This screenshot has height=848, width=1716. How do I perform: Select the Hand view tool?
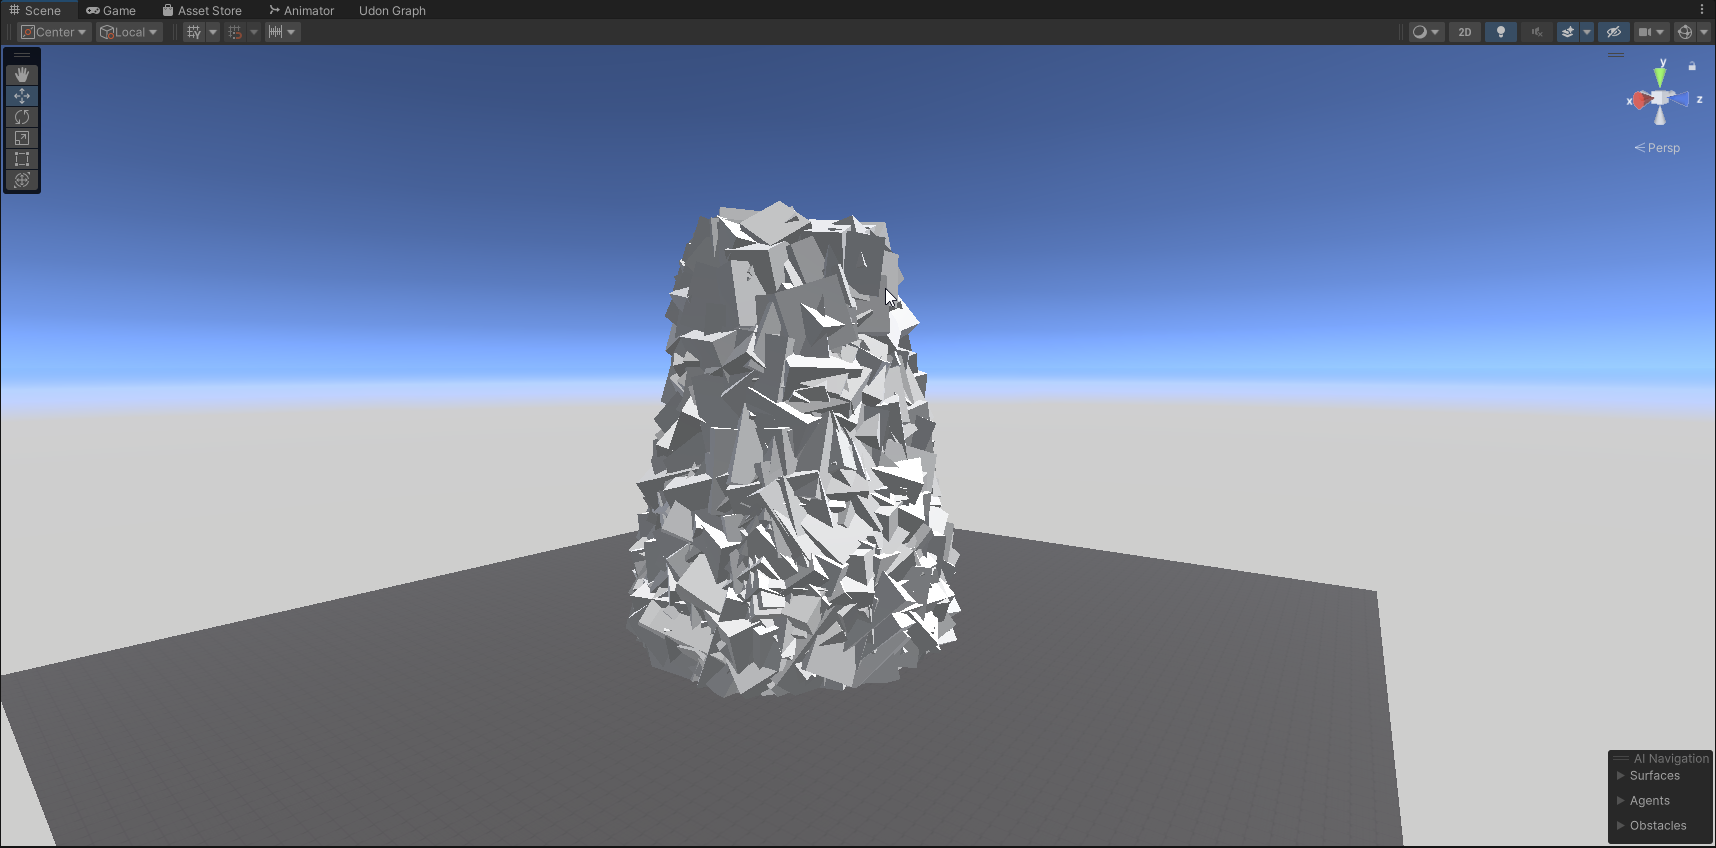click(22, 75)
